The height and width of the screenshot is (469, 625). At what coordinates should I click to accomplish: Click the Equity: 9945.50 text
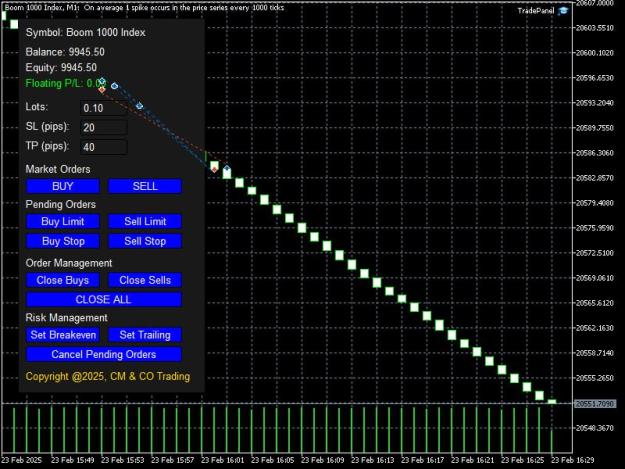coord(61,67)
